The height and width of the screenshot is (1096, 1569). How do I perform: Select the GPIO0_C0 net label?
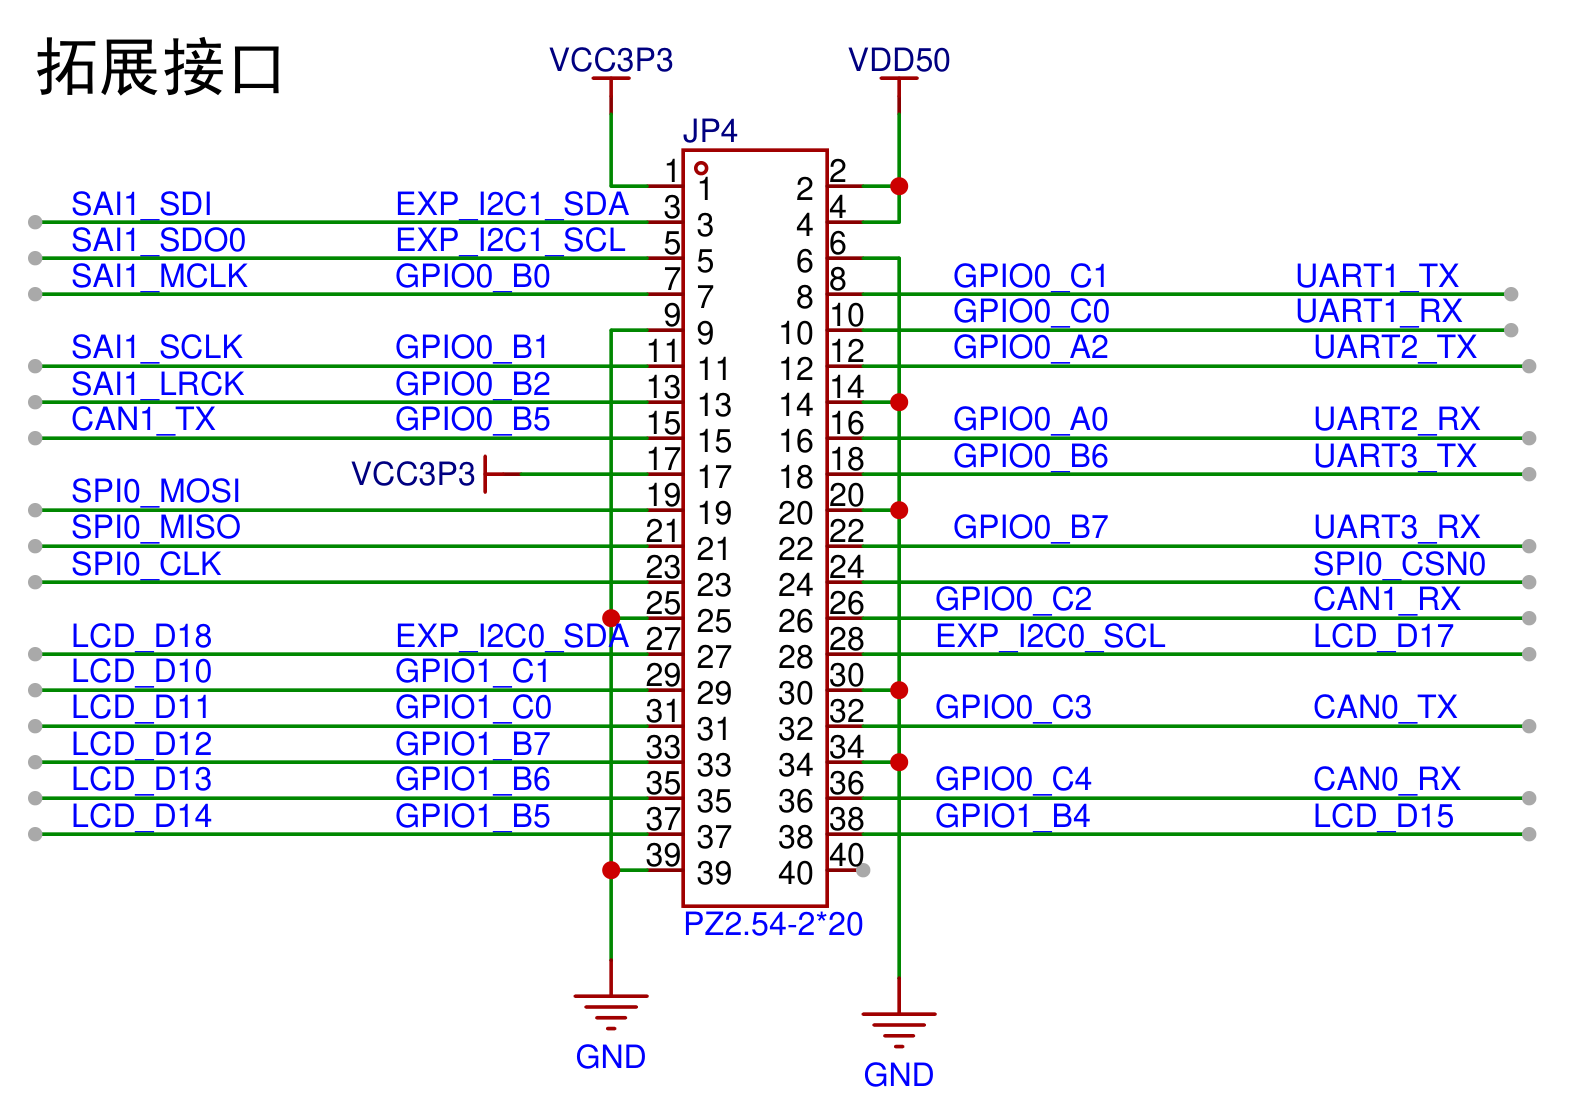[1031, 311]
